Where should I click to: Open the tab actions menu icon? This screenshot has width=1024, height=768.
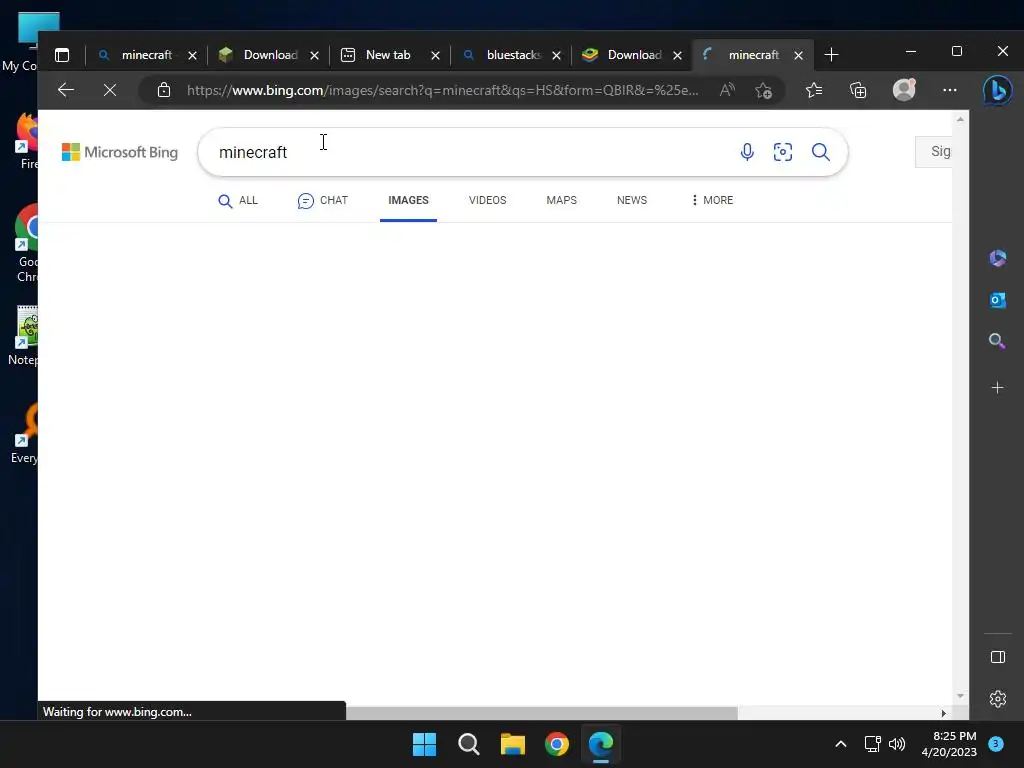click(62, 55)
